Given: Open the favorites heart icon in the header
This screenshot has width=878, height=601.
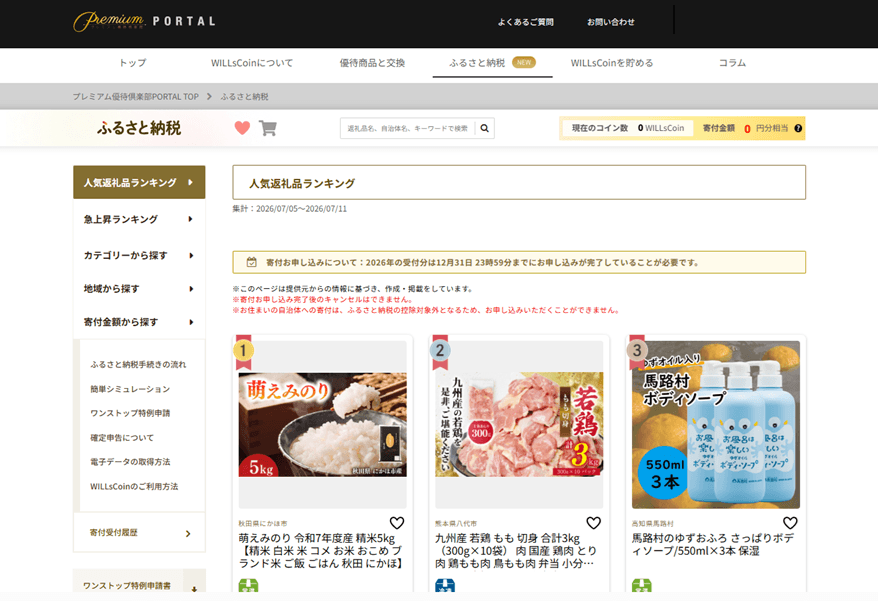Looking at the screenshot, I should coord(242,128).
